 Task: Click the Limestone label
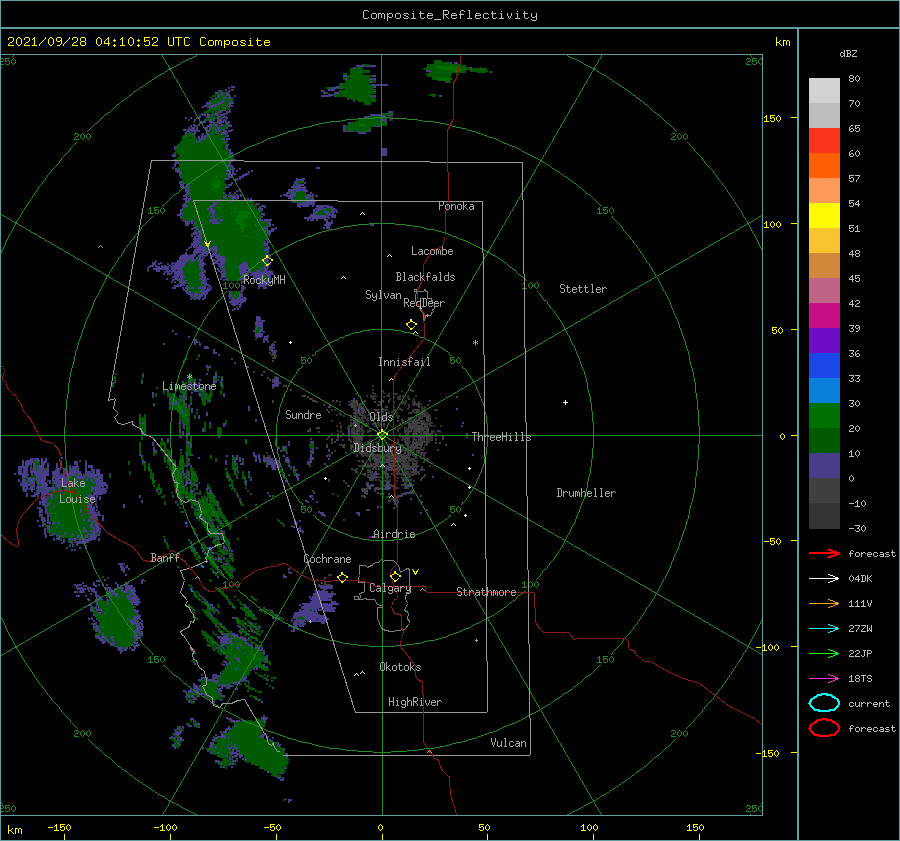click(189, 386)
